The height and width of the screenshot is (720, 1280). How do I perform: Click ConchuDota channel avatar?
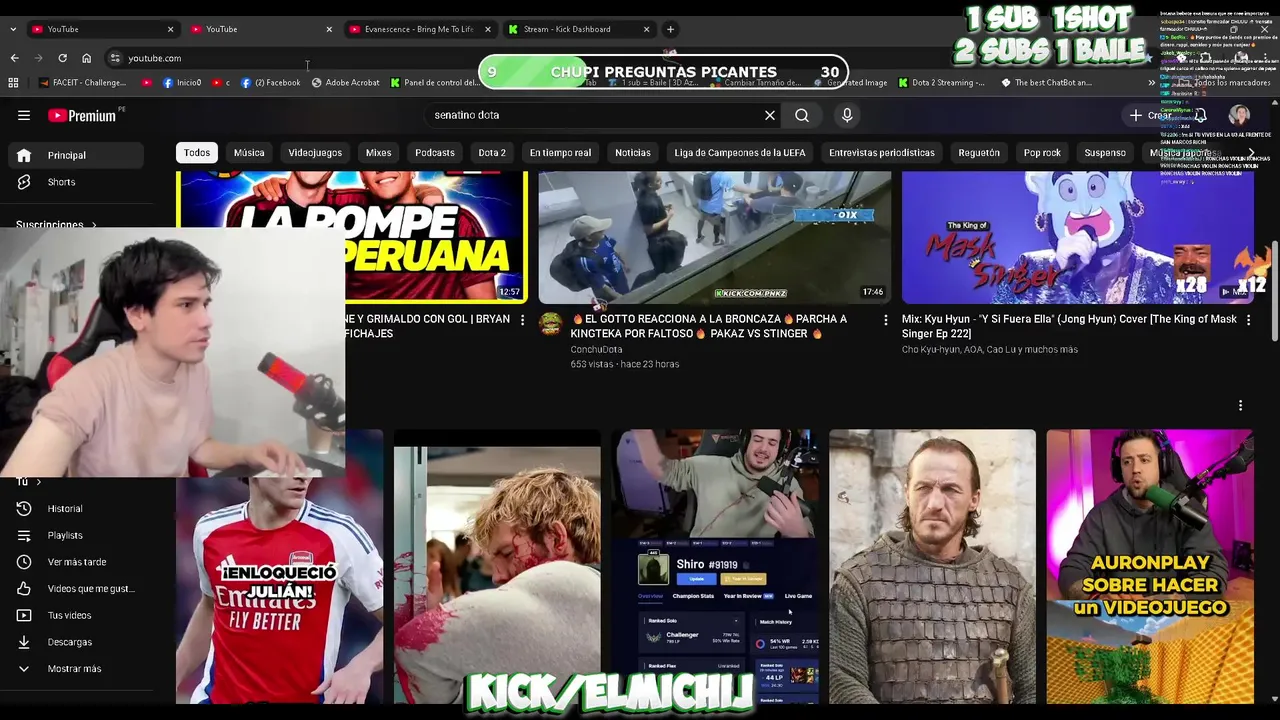pos(550,323)
